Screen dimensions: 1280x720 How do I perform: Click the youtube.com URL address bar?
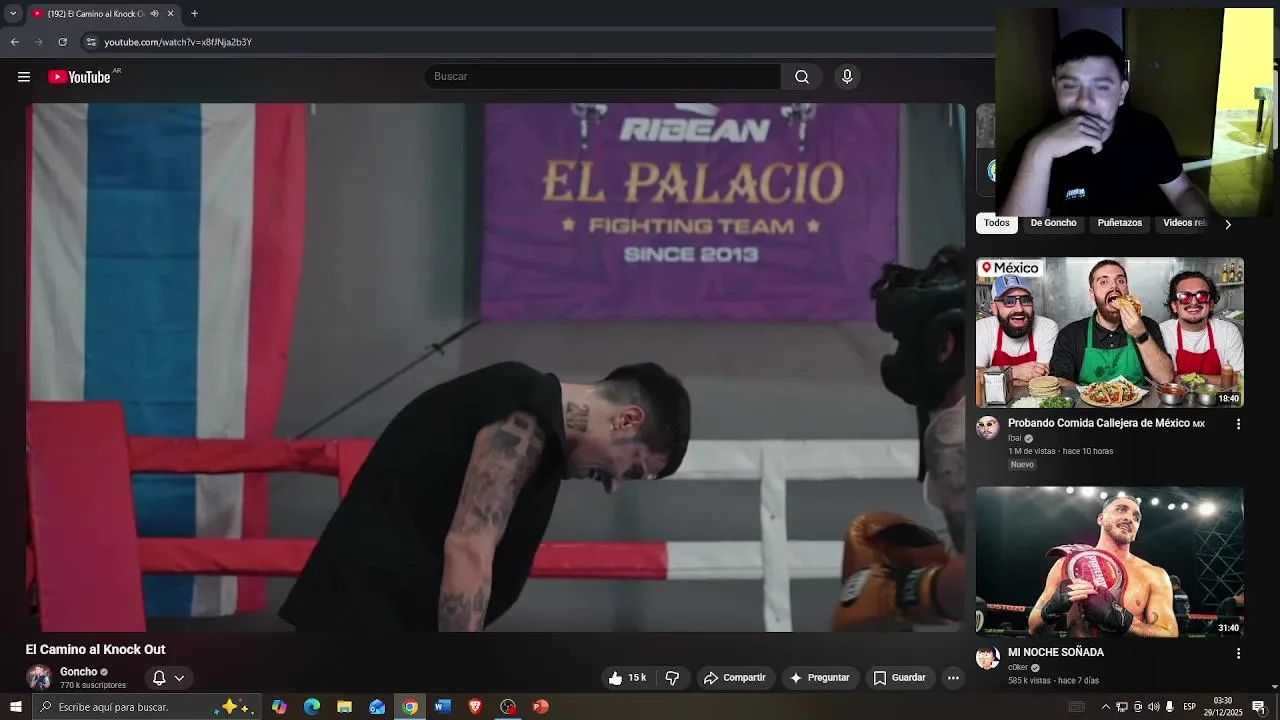point(178,42)
